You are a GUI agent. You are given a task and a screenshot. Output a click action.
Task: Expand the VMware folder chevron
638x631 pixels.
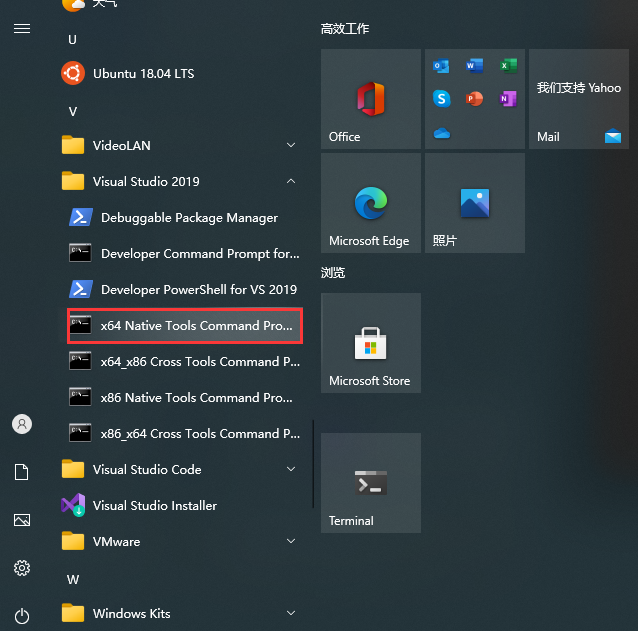tap(291, 542)
